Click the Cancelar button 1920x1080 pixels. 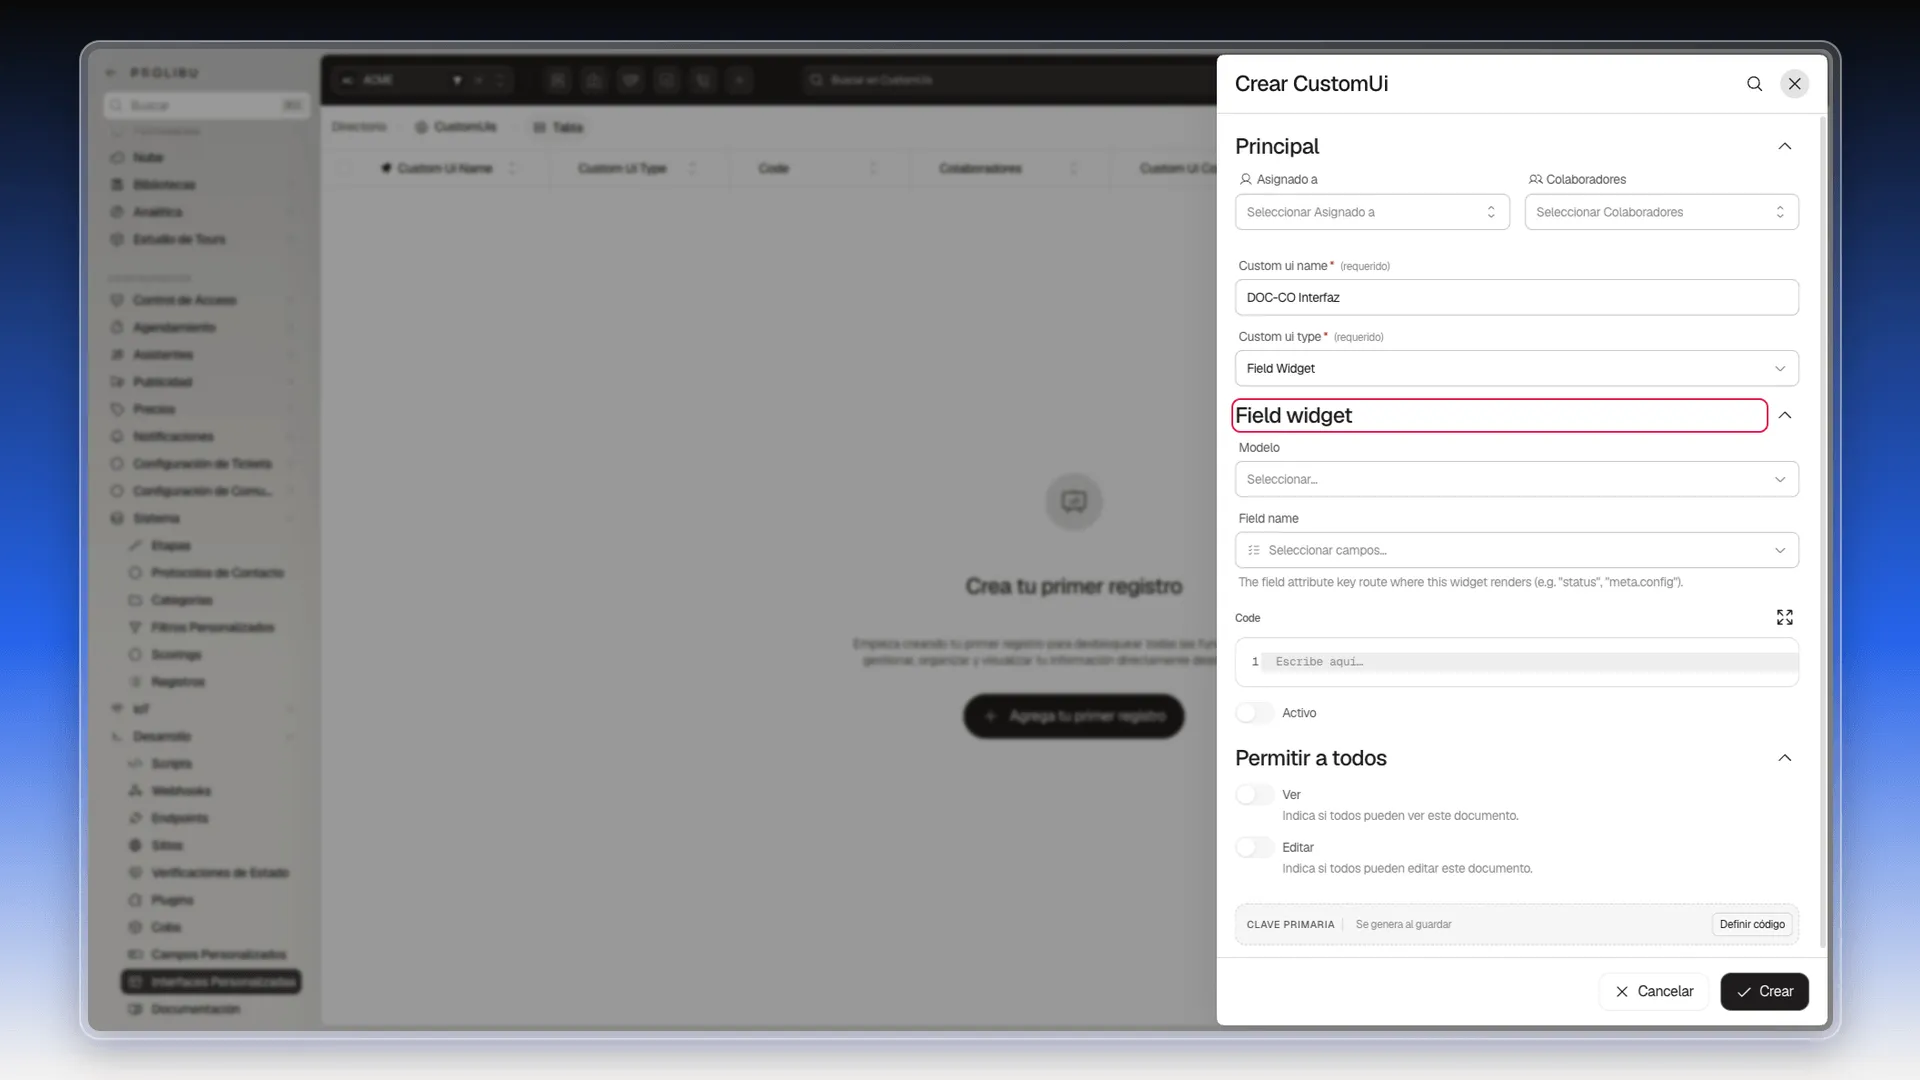pyautogui.click(x=1654, y=991)
